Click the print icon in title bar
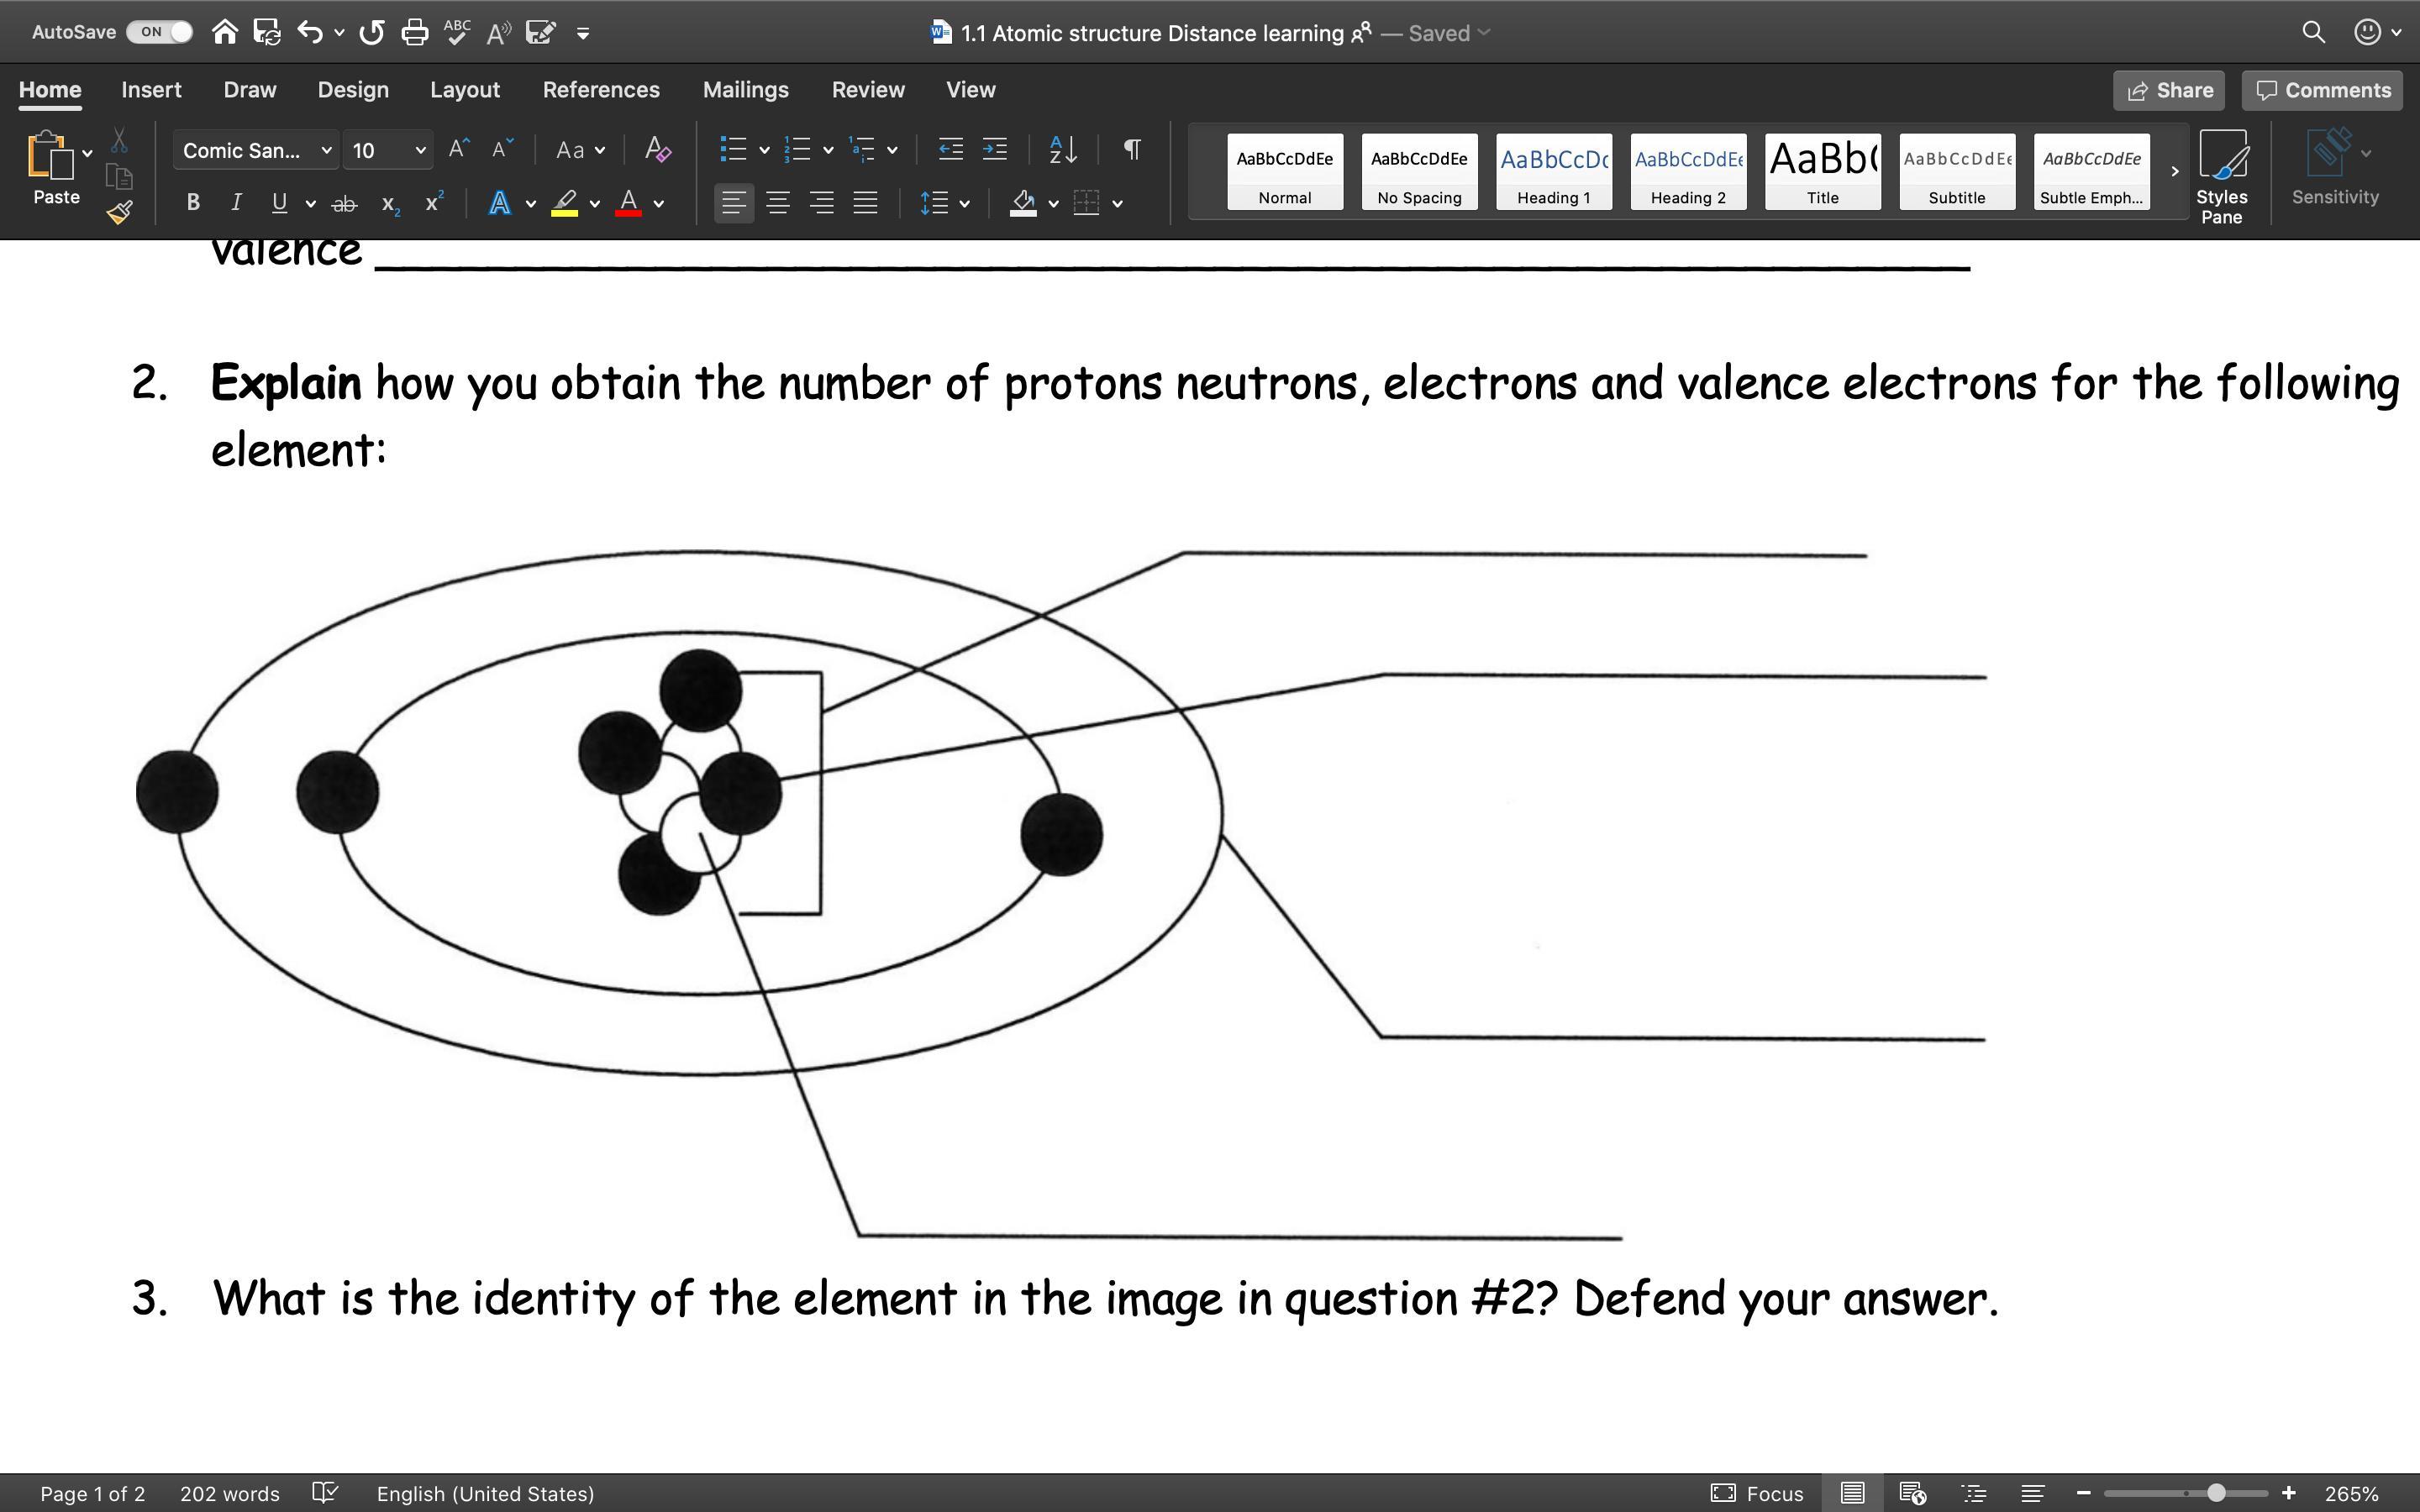Image resolution: width=2420 pixels, height=1512 pixels. 414,33
